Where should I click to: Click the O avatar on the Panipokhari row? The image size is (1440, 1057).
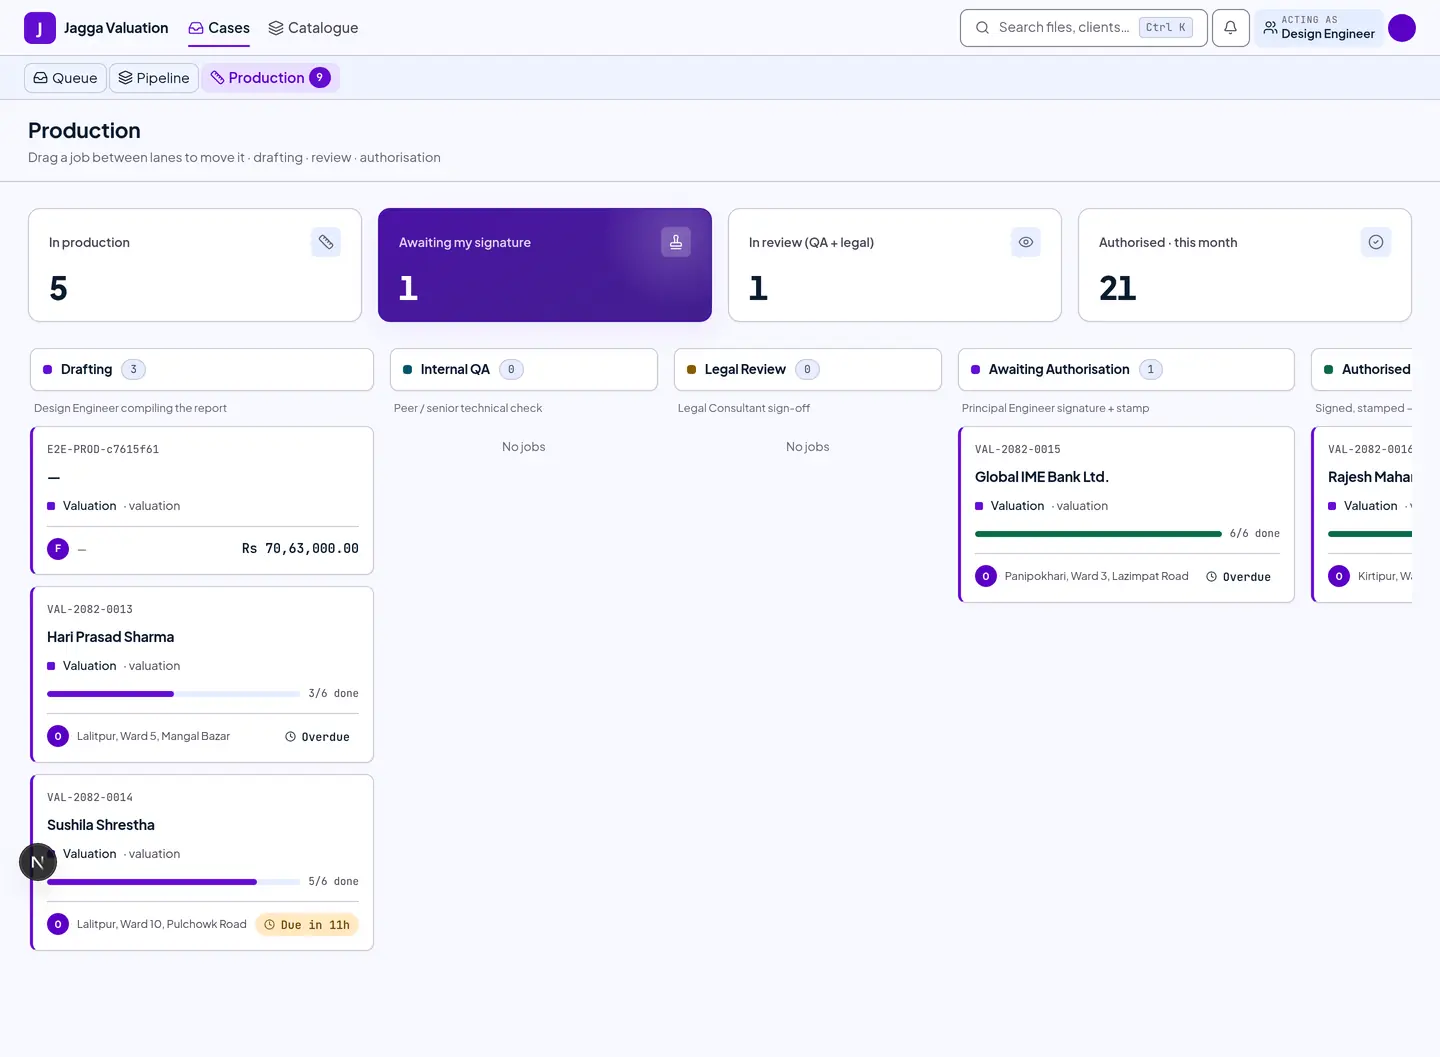986,576
